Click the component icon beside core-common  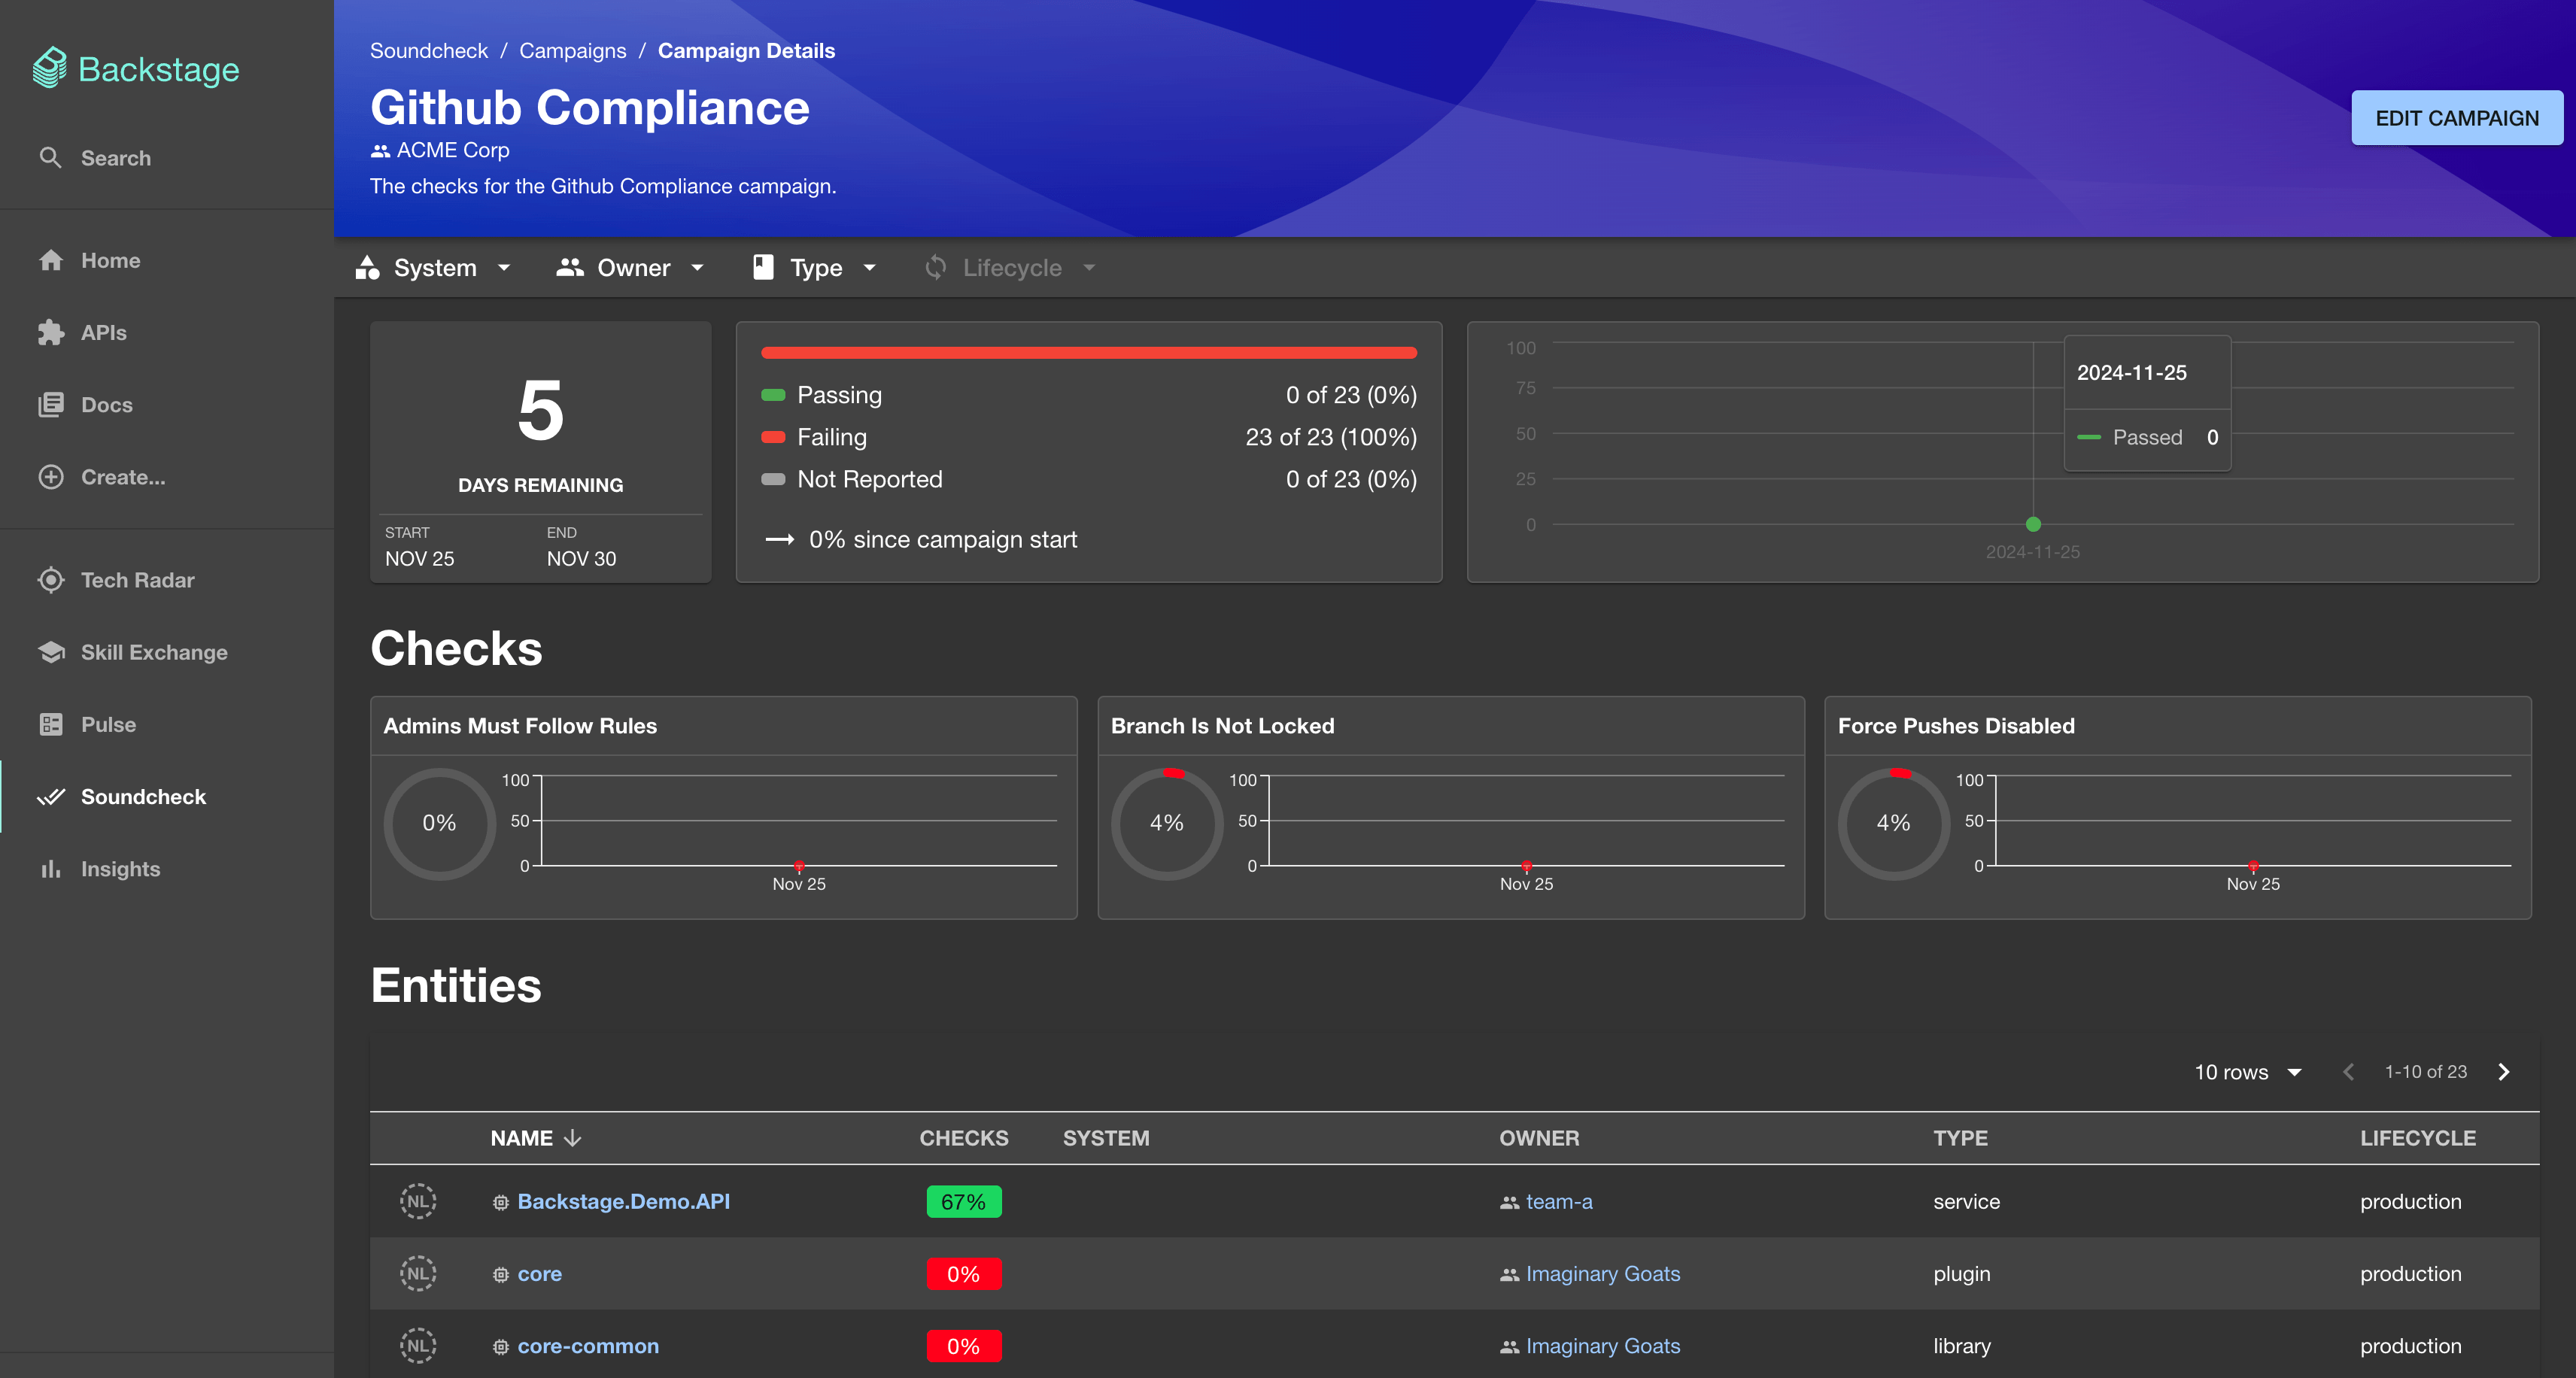point(501,1346)
